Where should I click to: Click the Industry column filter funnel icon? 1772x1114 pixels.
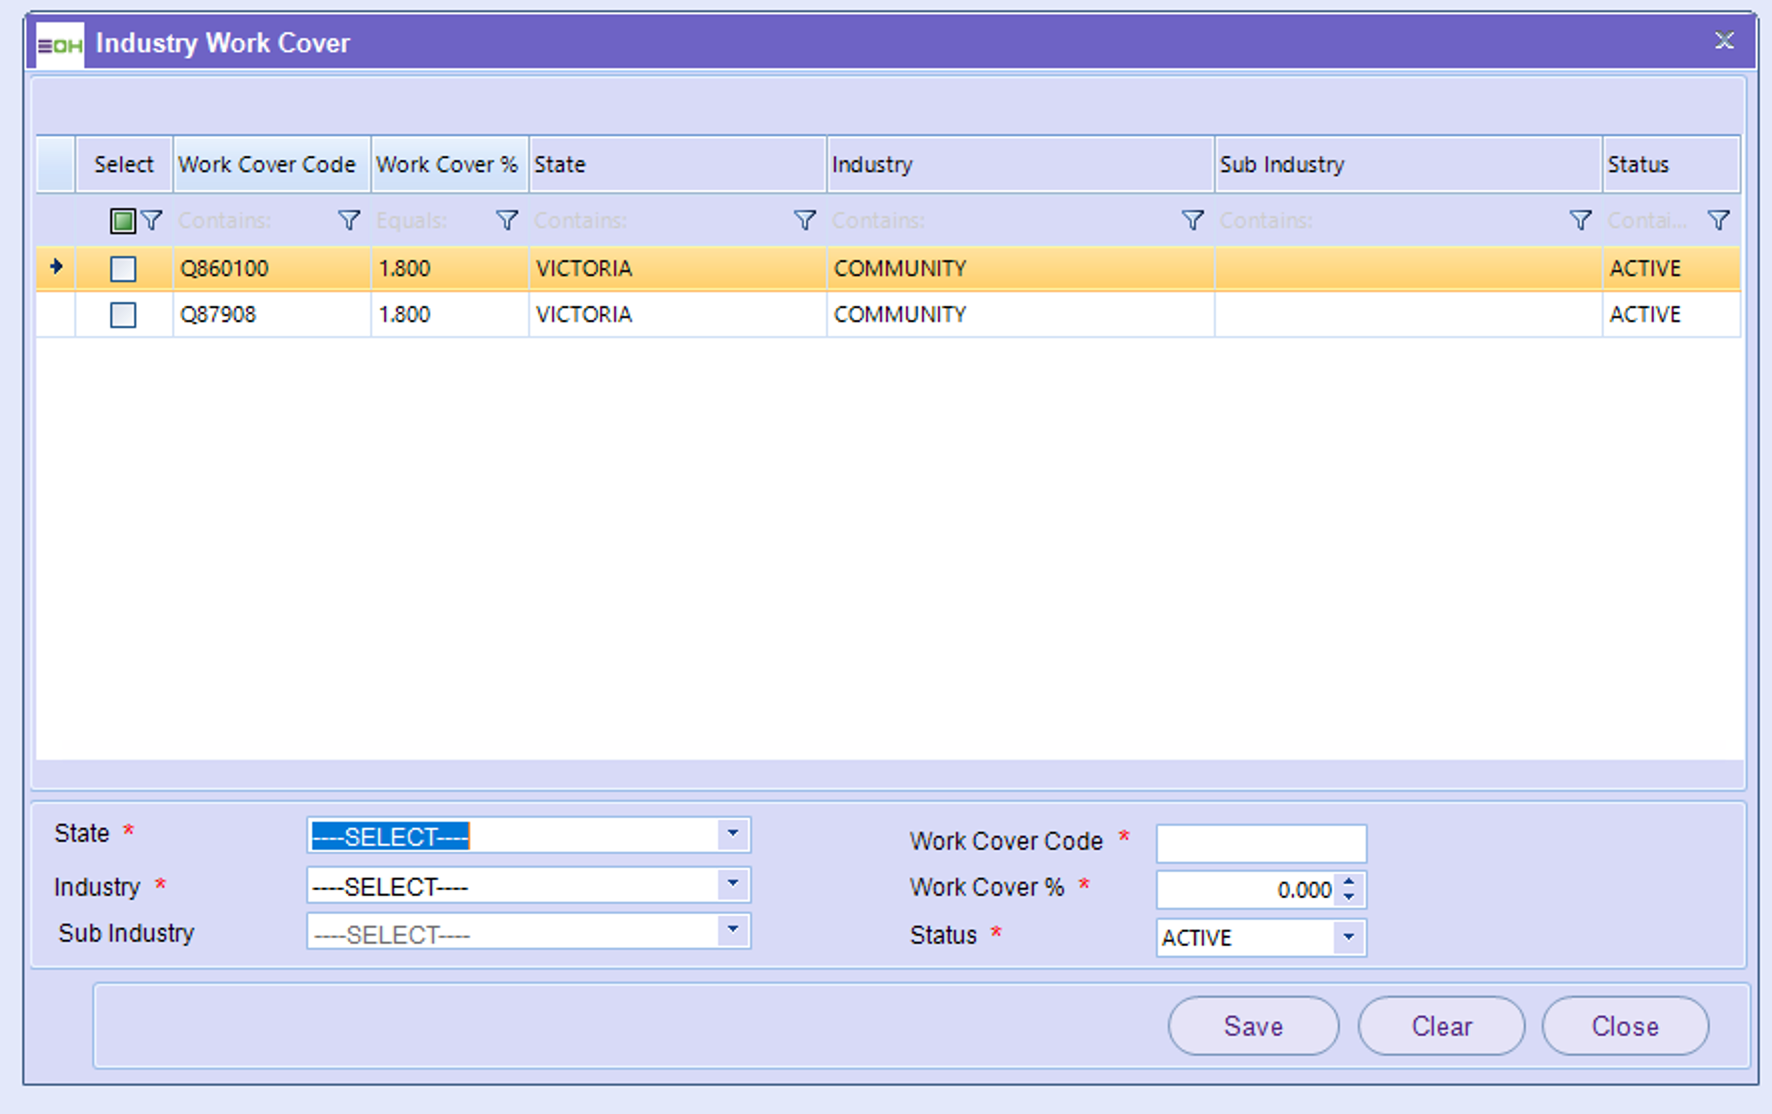[1192, 220]
